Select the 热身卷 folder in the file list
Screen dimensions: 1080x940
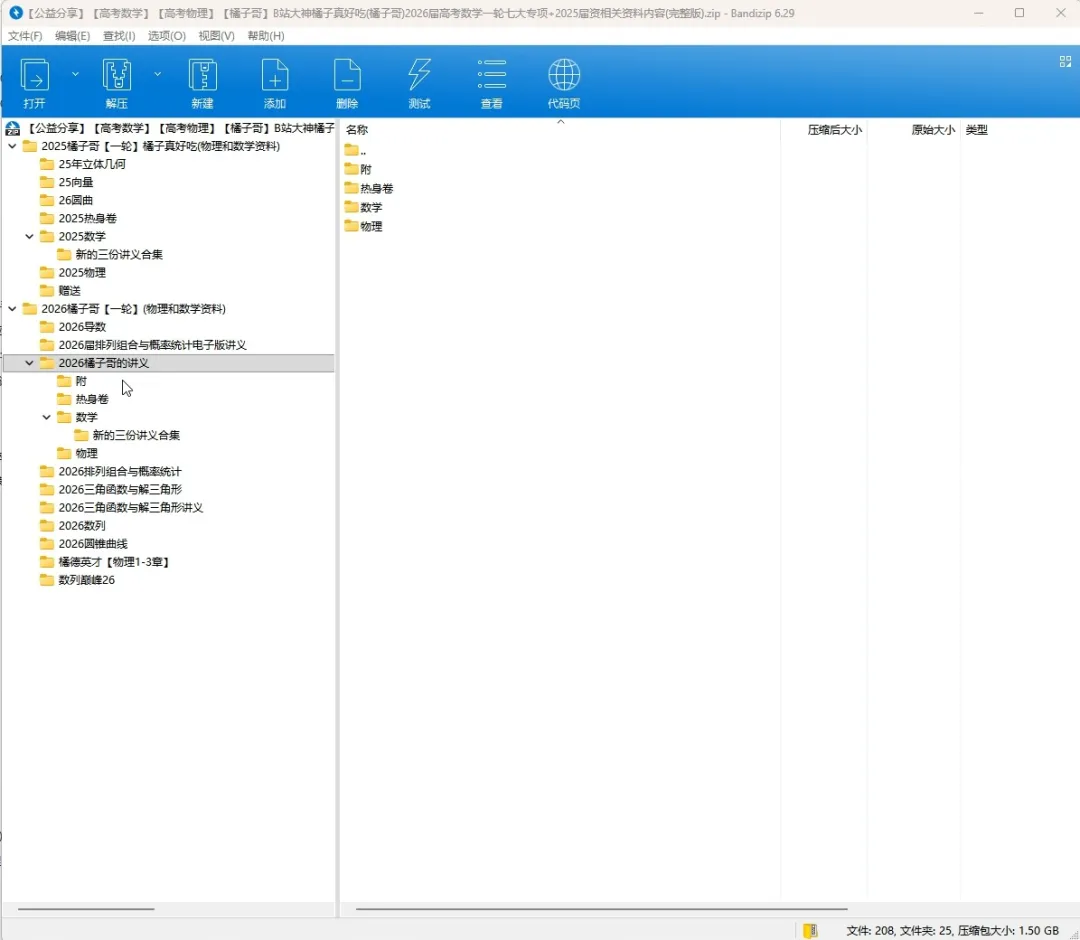click(369, 188)
